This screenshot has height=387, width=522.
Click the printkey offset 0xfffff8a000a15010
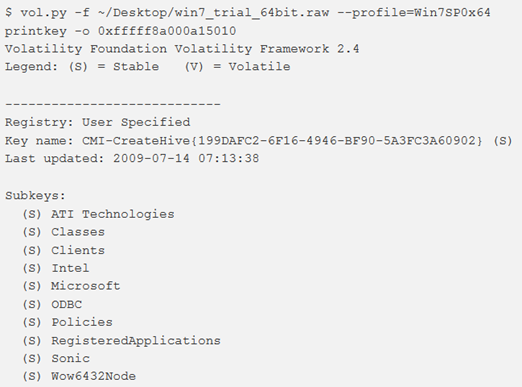click(x=167, y=31)
